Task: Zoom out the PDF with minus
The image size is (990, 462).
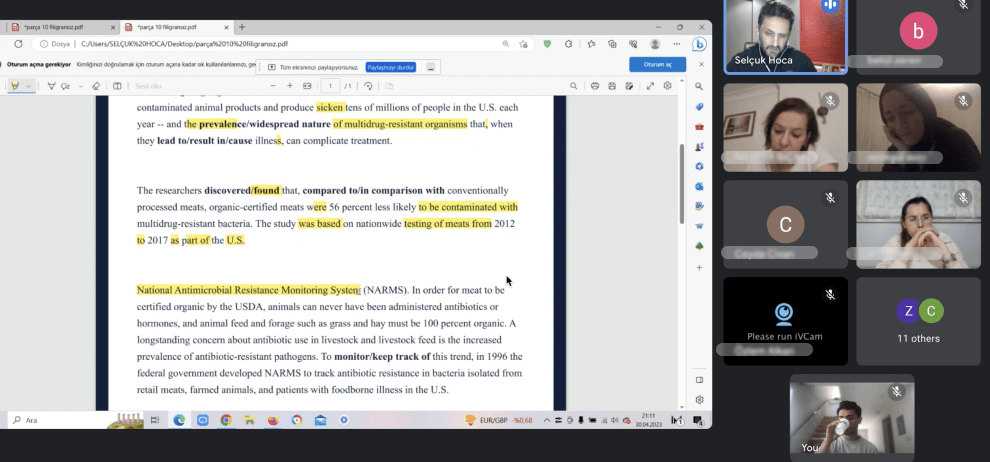Action: coord(273,86)
